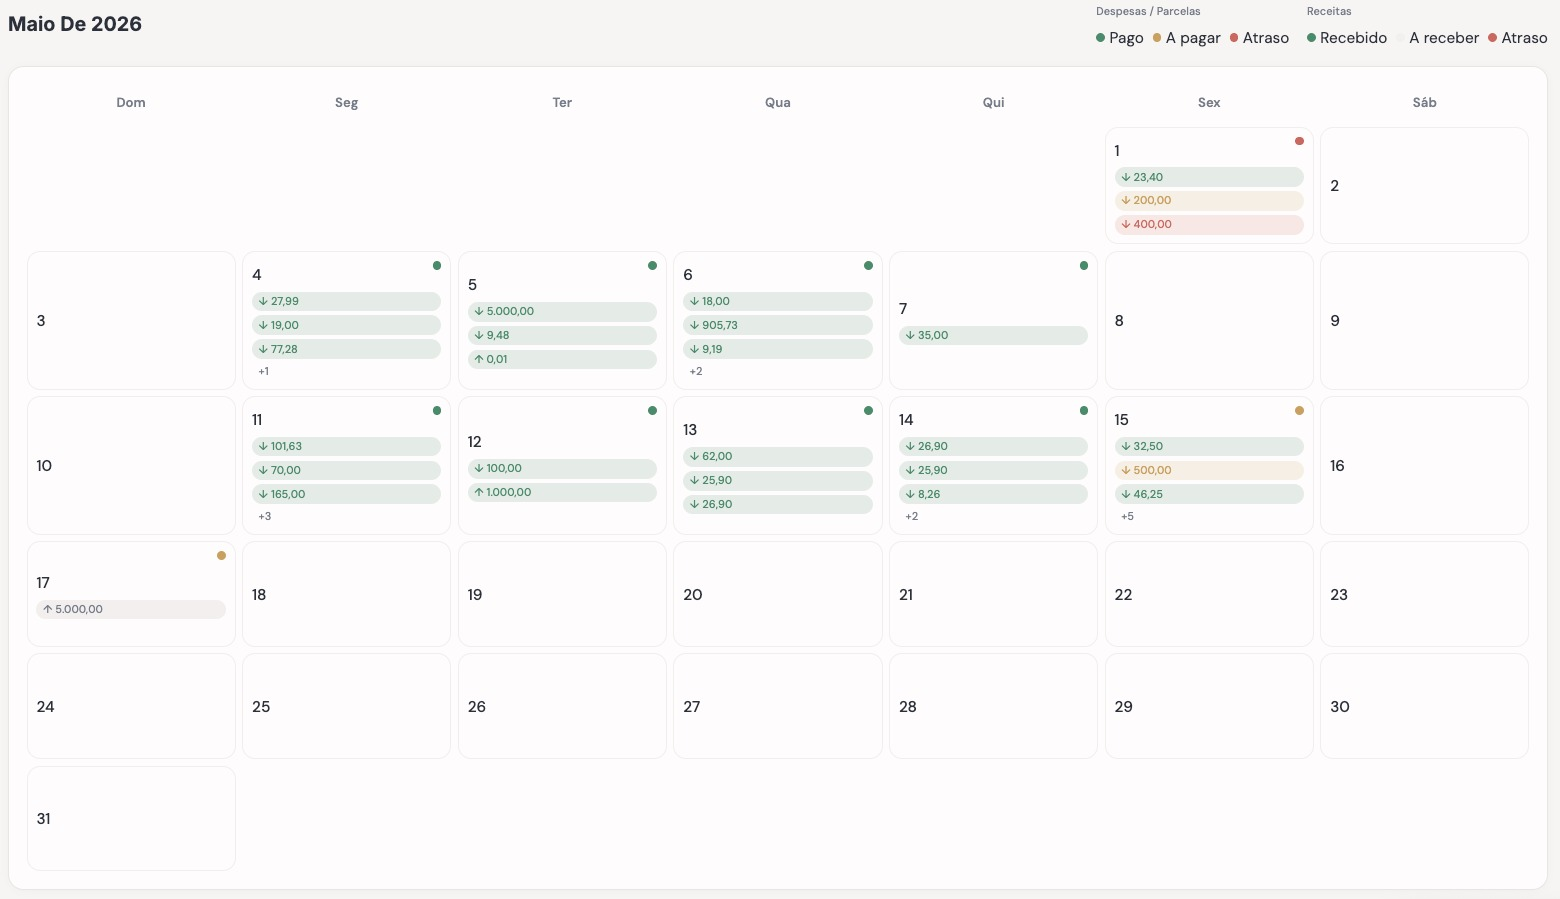Expand the +3 more entries on day 11
The height and width of the screenshot is (899, 1560).
[264, 516]
